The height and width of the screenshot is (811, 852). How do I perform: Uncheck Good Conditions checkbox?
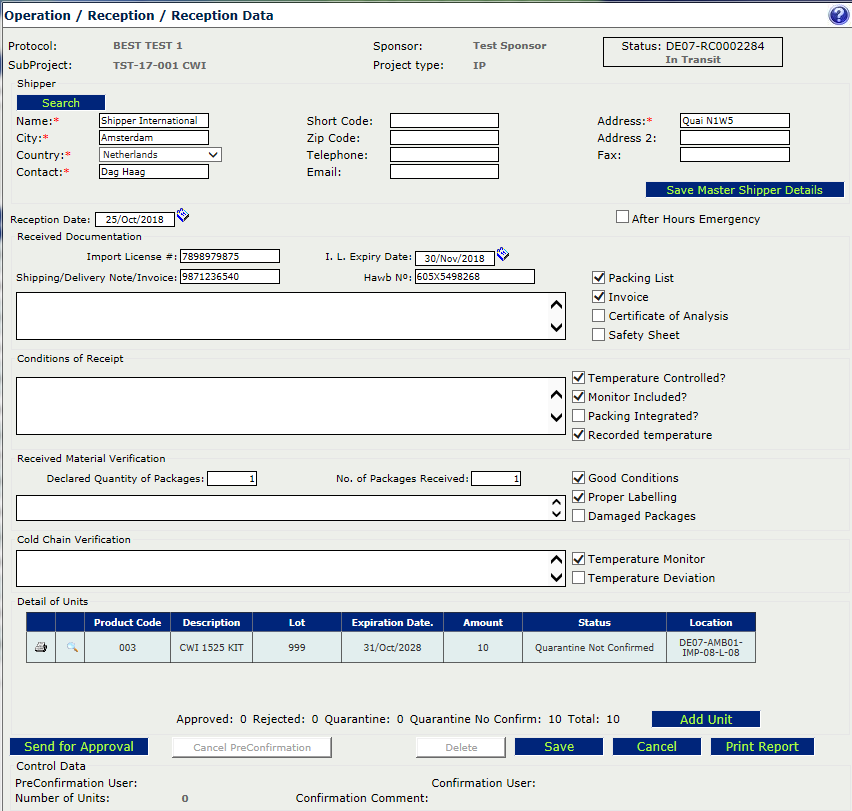point(579,477)
